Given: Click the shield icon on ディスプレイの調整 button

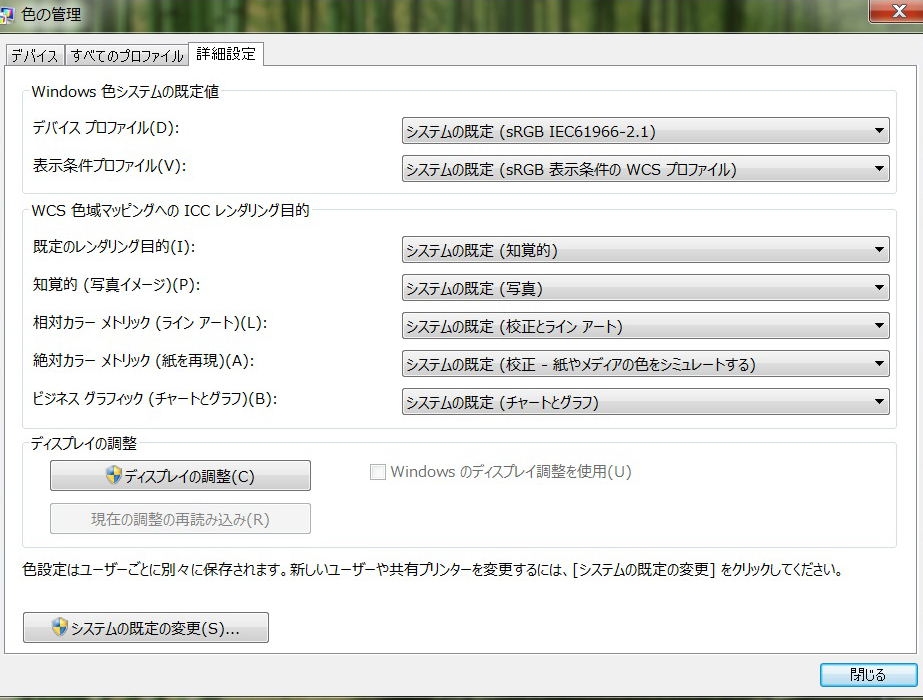Looking at the screenshot, I should pos(114,475).
